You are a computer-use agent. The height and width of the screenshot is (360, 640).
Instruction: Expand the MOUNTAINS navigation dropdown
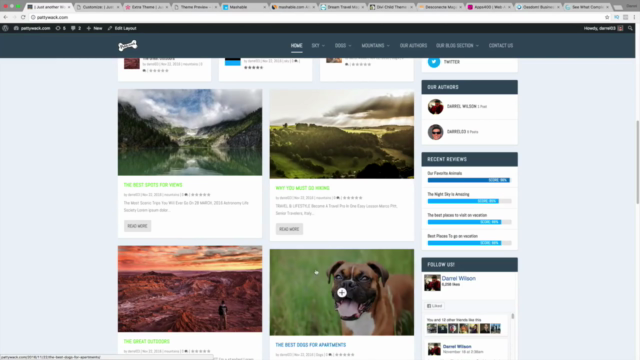(375, 46)
